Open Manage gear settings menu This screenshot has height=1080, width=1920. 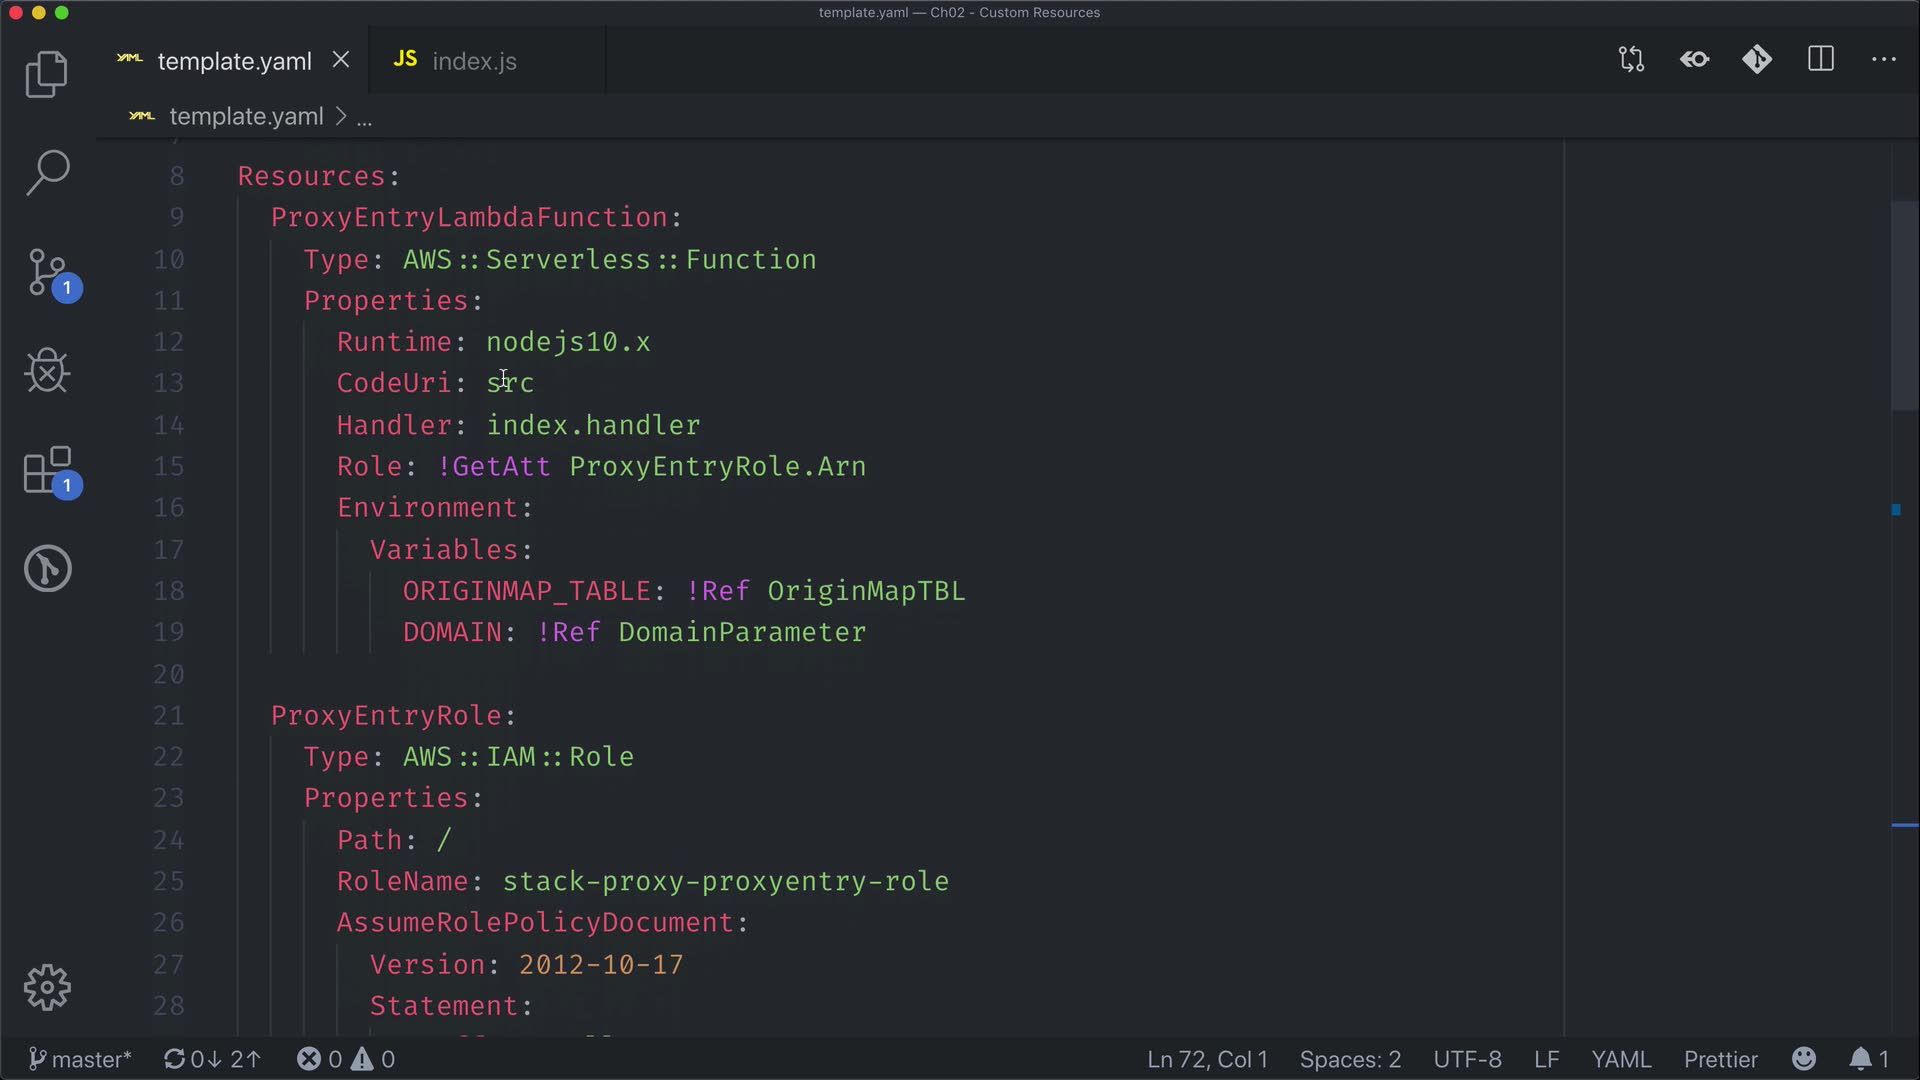[x=47, y=988]
